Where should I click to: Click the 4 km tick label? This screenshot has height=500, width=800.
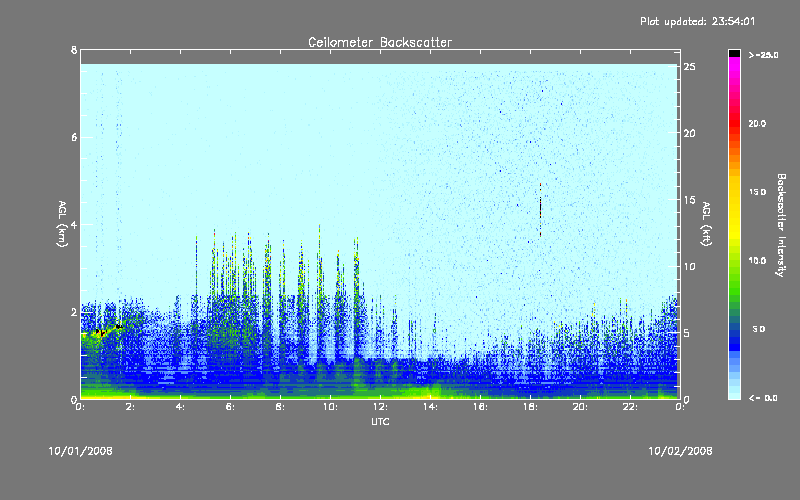(74, 224)
